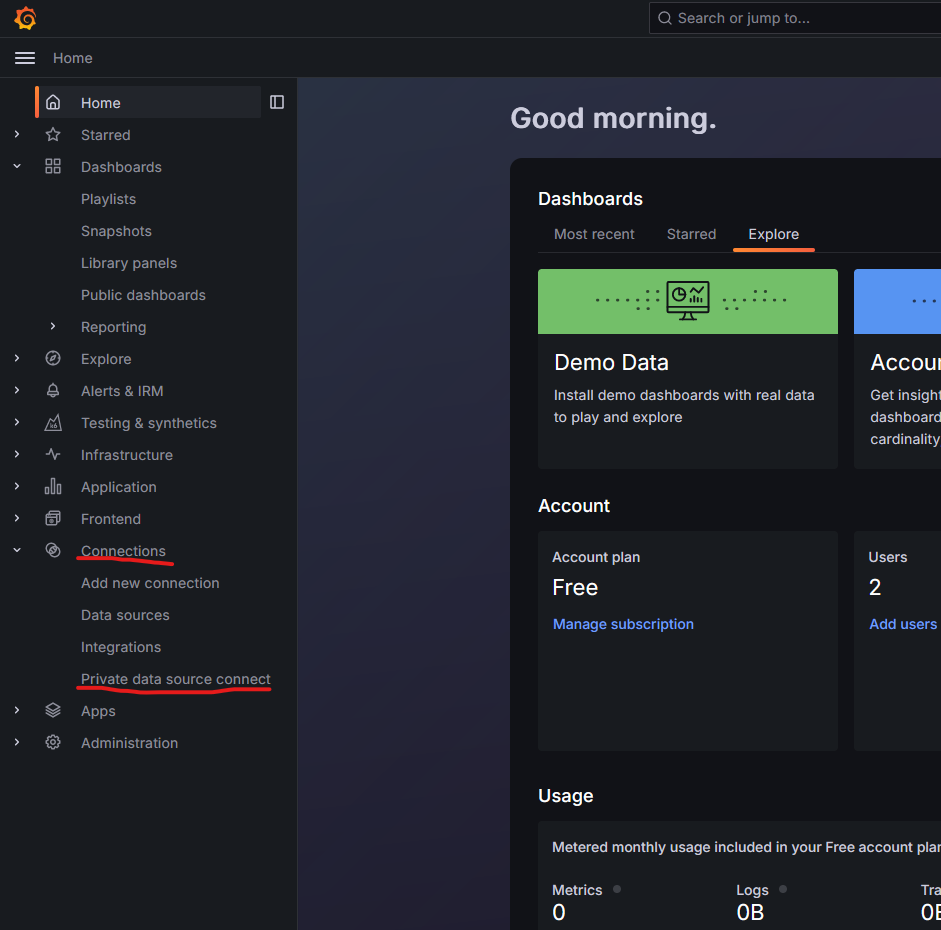Expand the Apps chevron
The width and height of the screenshot is (941, 930).
17,710
